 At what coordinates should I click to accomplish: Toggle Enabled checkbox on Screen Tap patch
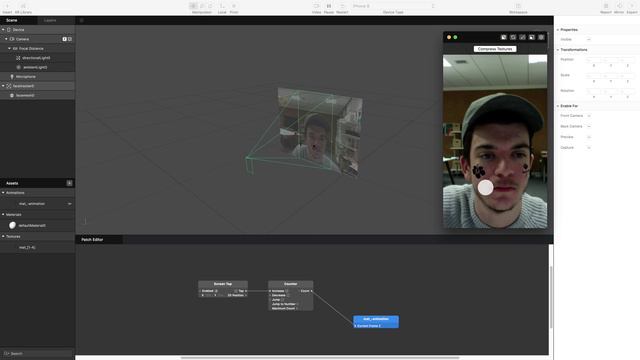pos(216,291)
